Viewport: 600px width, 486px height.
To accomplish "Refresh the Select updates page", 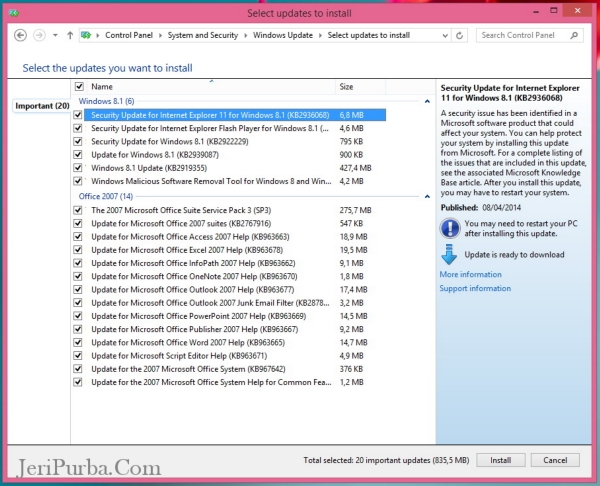I will tap(460, 36).
